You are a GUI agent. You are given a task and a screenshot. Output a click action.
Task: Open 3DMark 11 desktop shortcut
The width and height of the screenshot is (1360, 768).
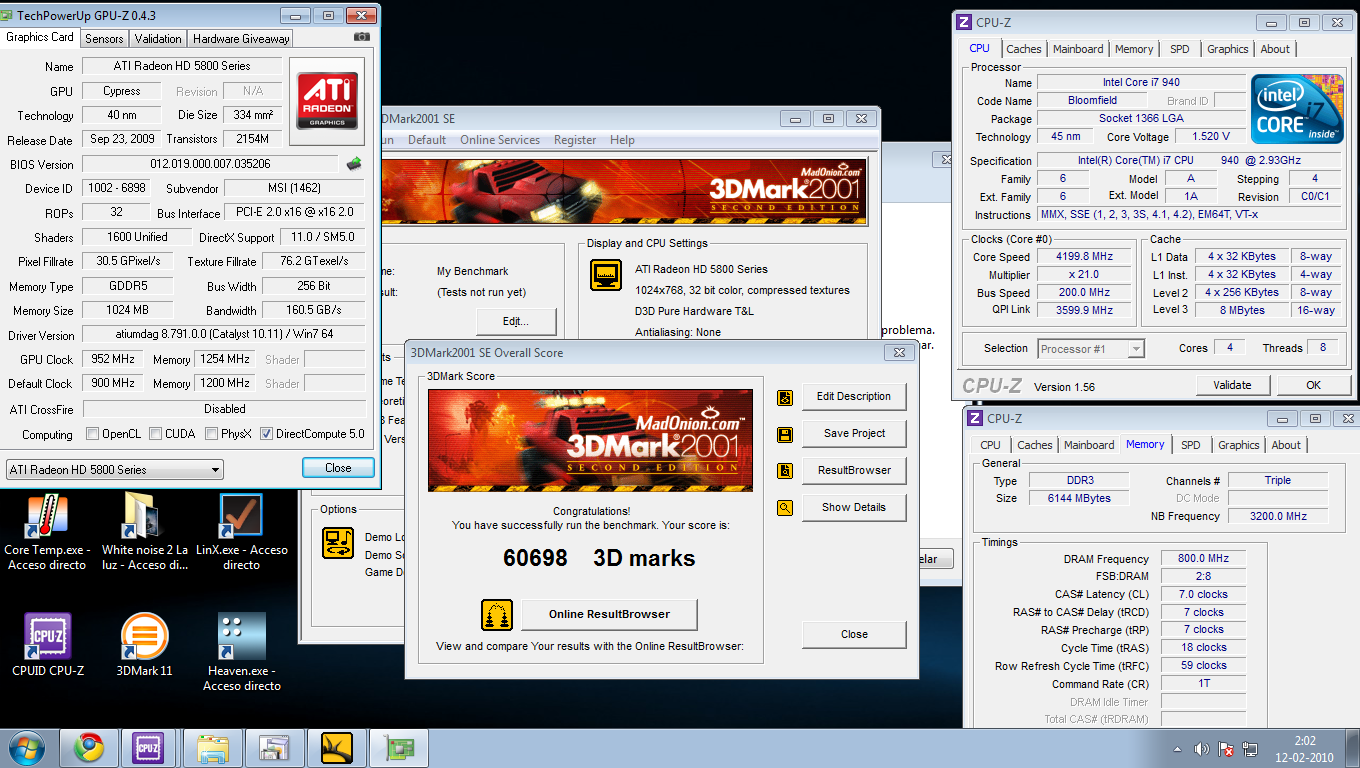[x=145, y=645]
